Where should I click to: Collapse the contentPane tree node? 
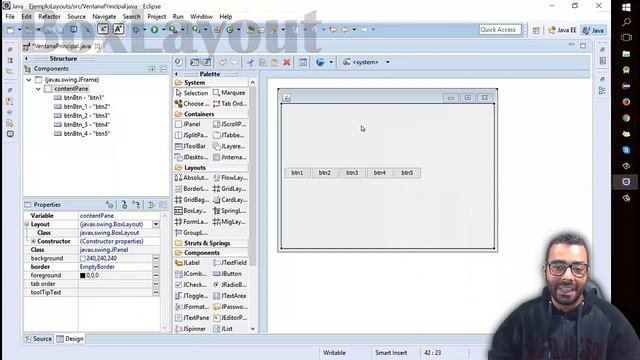38,89
